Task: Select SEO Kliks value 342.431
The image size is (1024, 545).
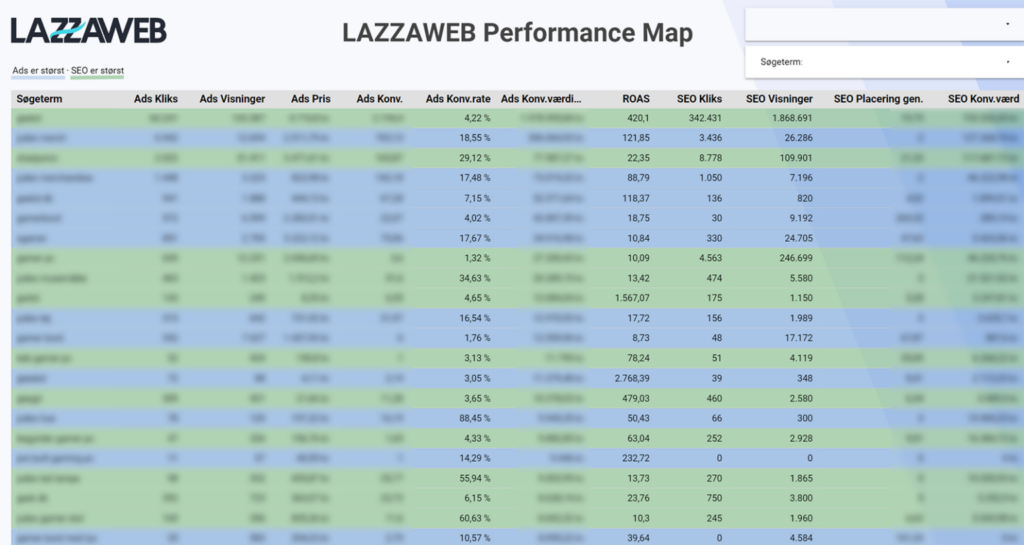Action: click(x=705, y=118)
